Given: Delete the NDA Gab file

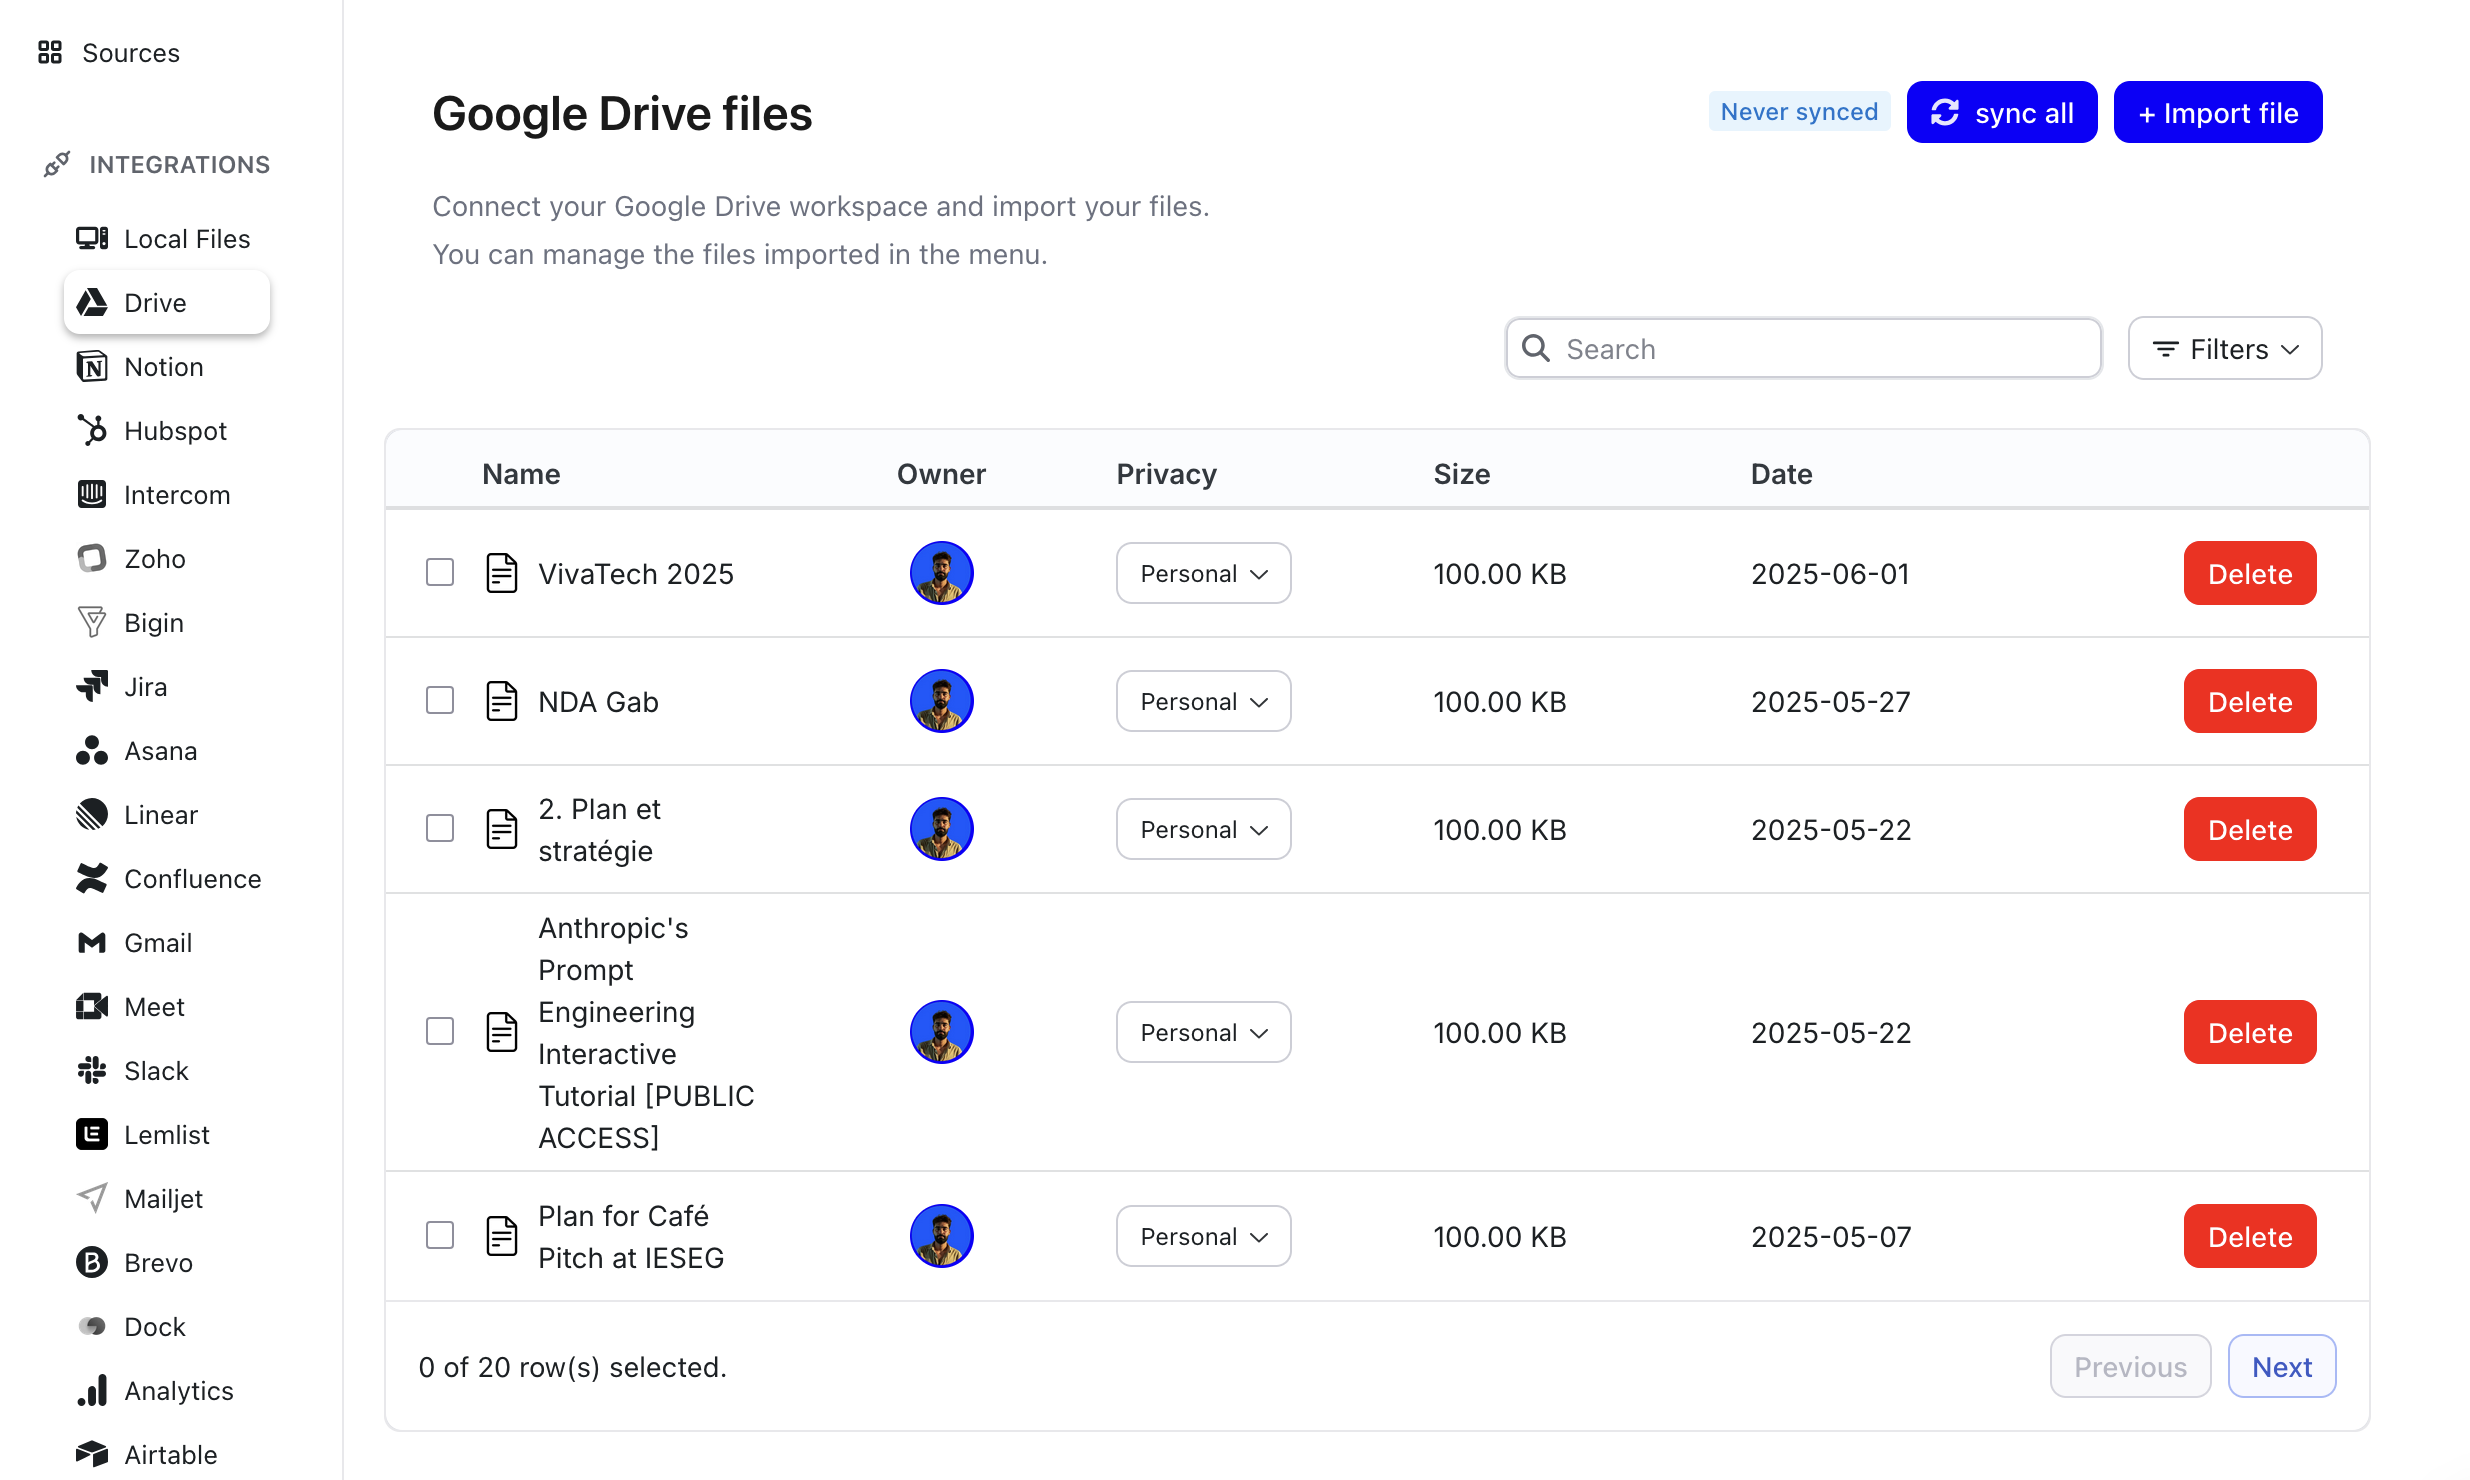Looking at the screenshot, I should click(x=2249, y=702).
